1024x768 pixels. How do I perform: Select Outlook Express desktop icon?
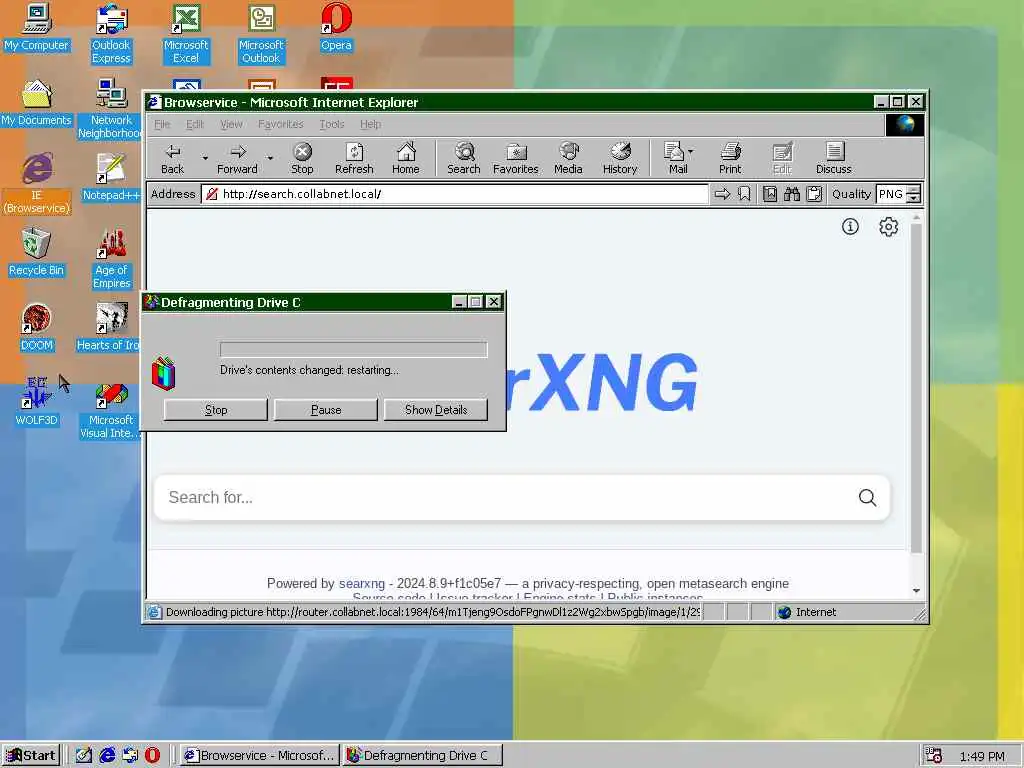111,34
